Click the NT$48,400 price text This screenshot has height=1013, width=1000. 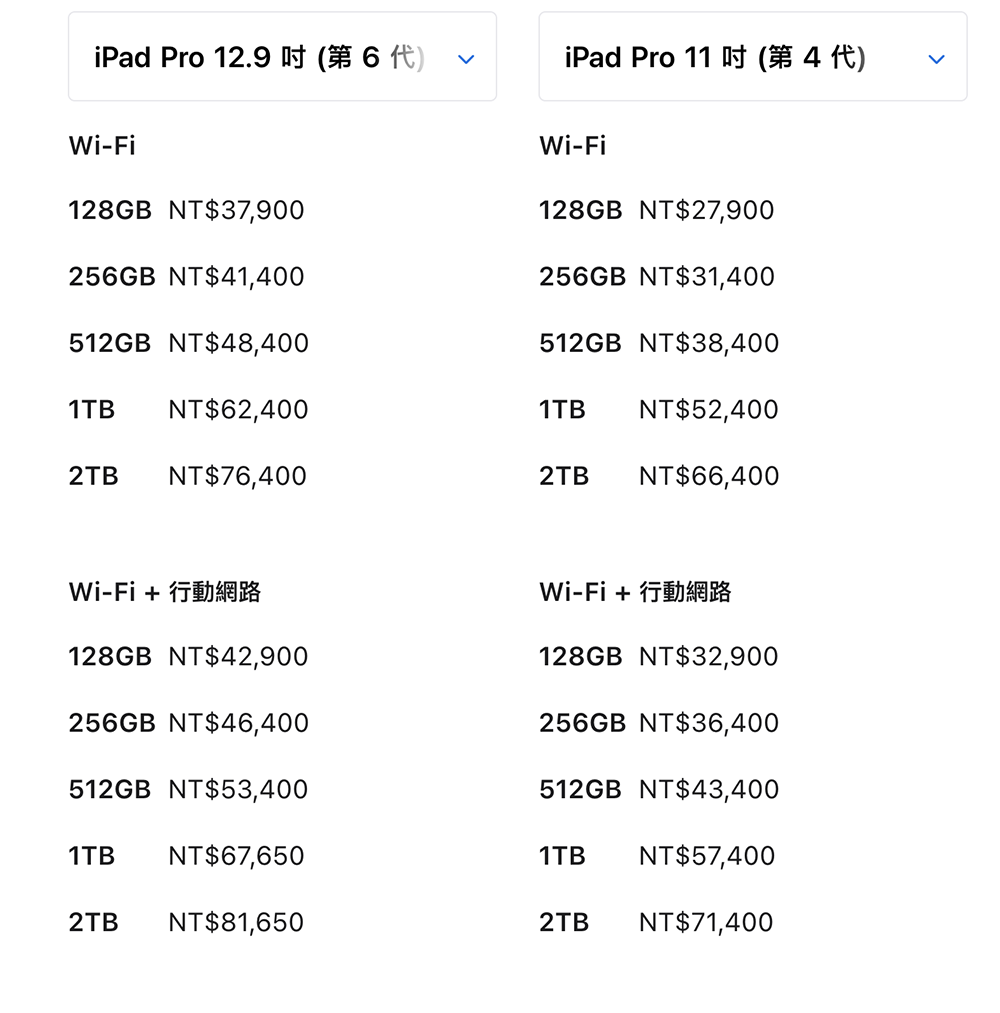[238, 343]
